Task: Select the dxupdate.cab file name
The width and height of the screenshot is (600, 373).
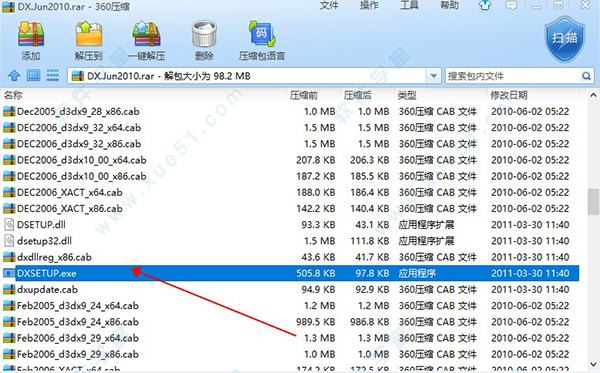Action: (x=47, y=289)
